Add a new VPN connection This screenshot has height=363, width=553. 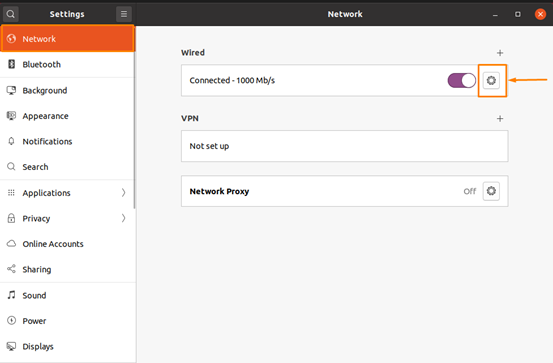pyautogui.click(x=500, y=119)
